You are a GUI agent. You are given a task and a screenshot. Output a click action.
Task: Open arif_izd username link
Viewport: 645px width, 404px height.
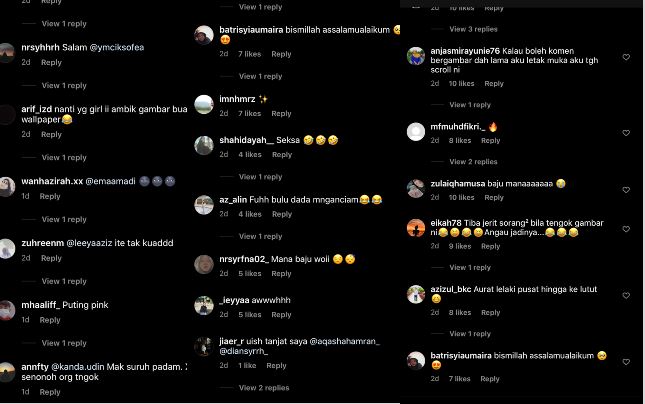point(37,109)
